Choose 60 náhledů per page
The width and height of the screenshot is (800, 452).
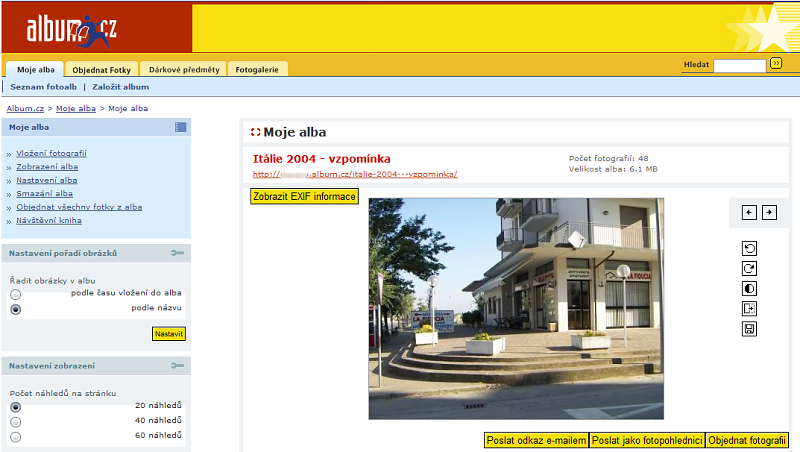coord(16,437)
